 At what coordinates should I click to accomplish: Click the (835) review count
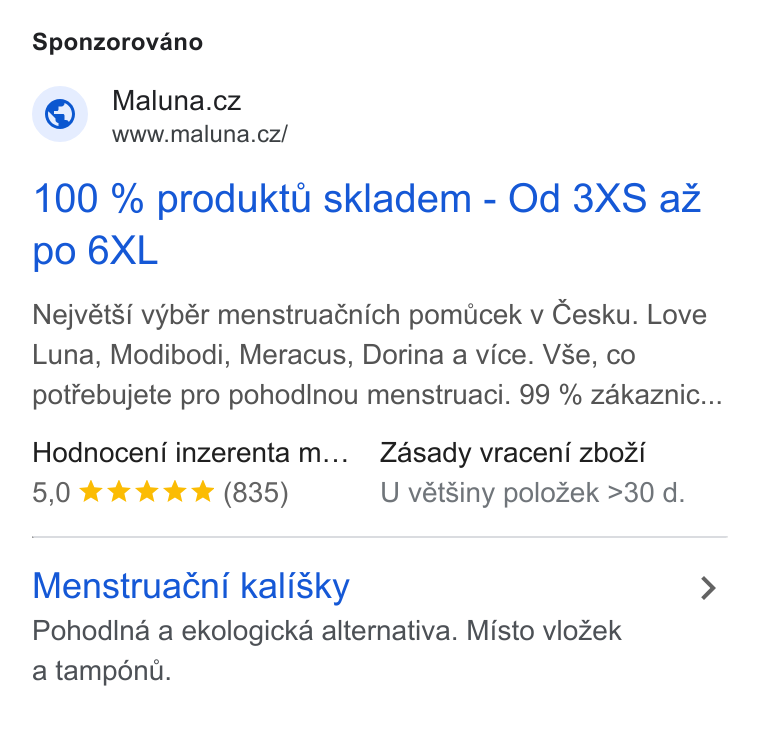tap(256, 493)
